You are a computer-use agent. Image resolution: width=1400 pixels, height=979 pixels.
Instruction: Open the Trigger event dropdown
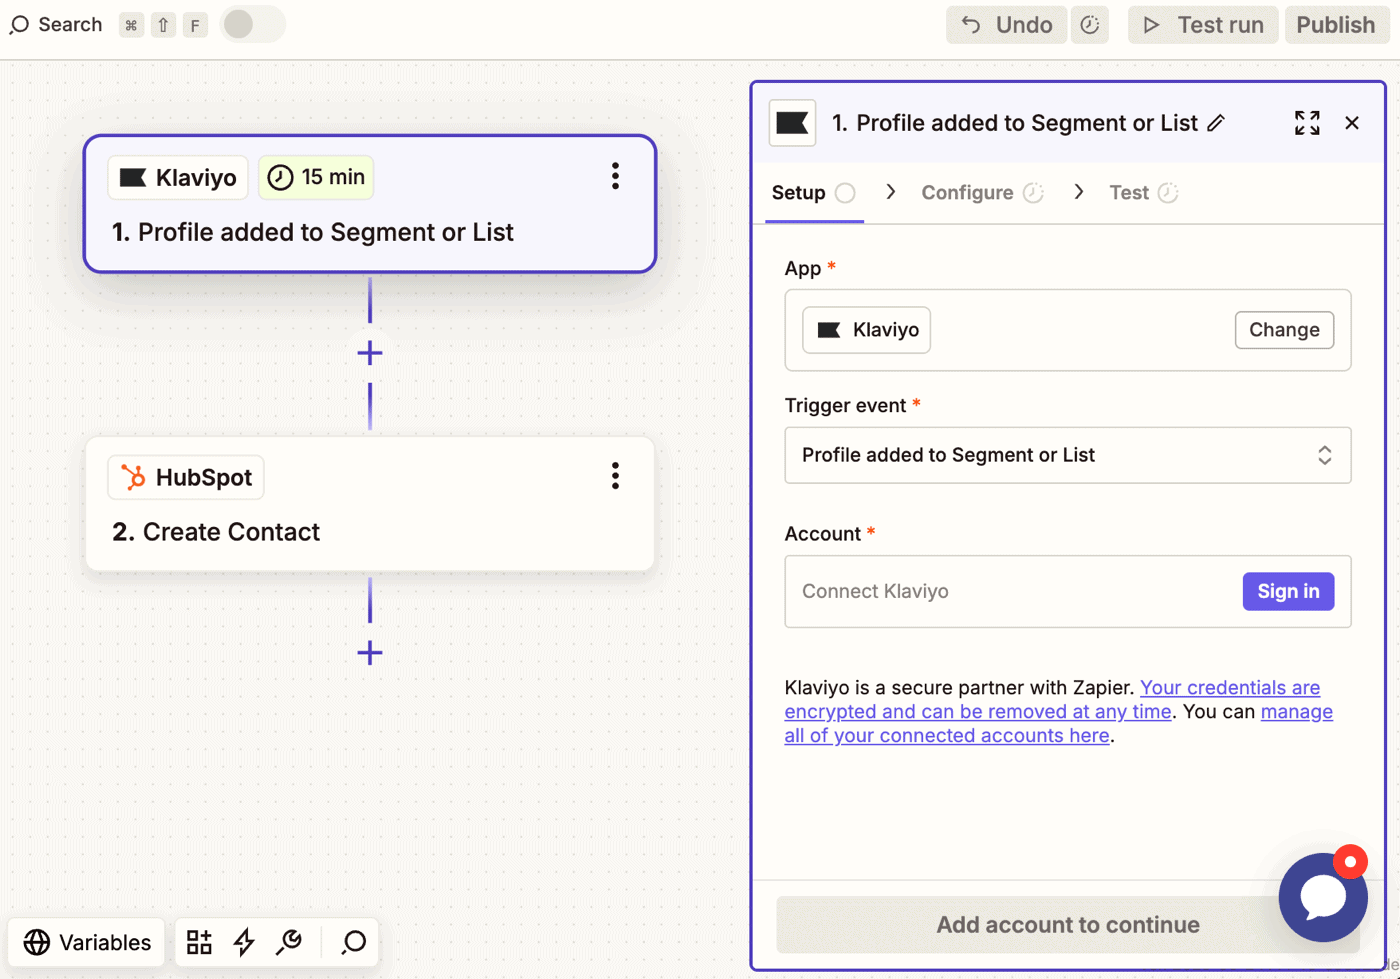tap(1068, 455)
